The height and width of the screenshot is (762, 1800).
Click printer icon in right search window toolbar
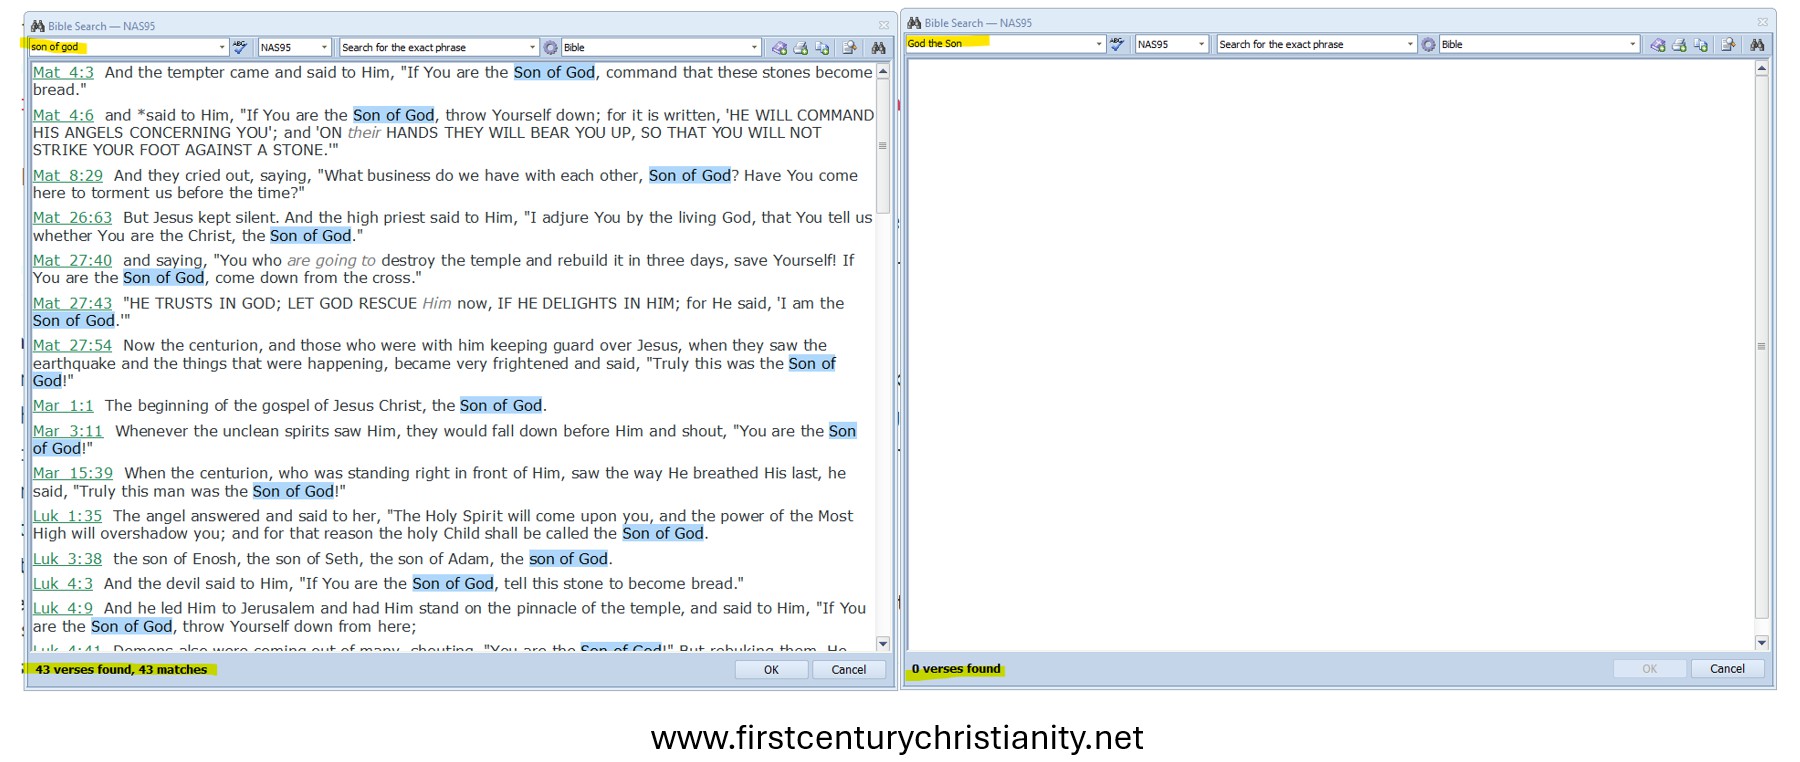1679,45
